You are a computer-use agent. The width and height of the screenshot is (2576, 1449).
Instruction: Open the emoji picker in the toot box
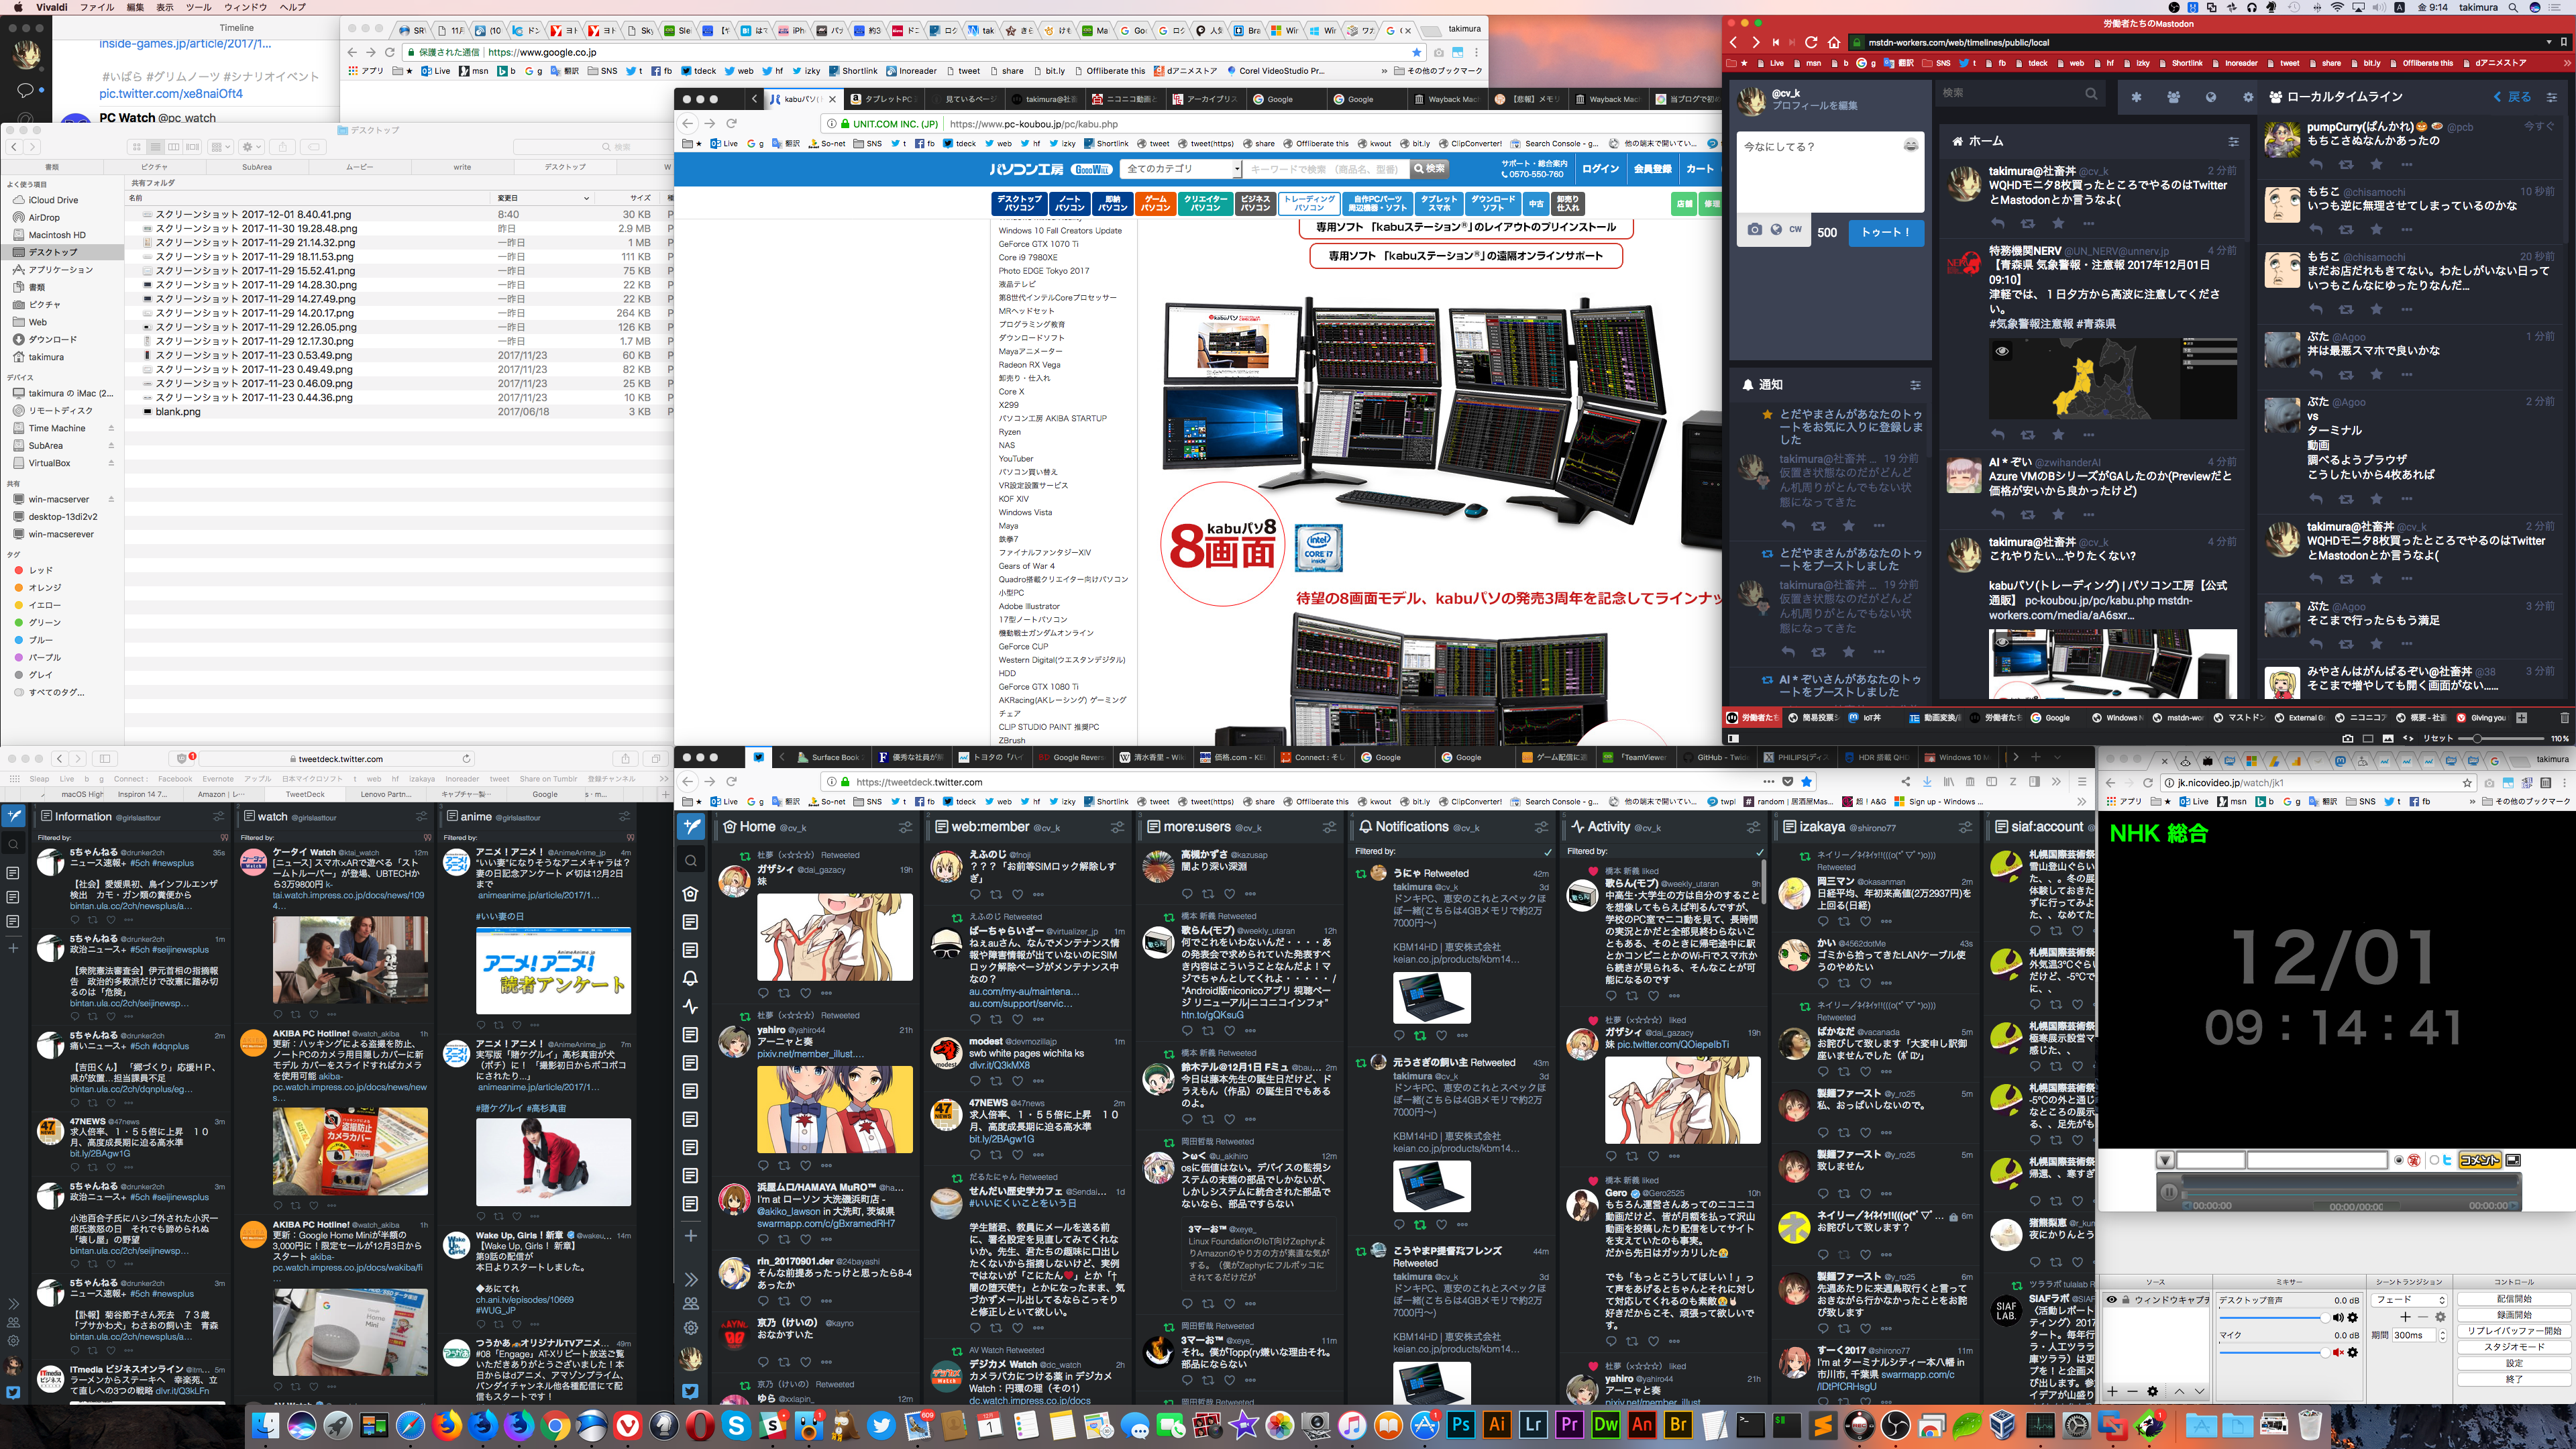point(1910,146)
